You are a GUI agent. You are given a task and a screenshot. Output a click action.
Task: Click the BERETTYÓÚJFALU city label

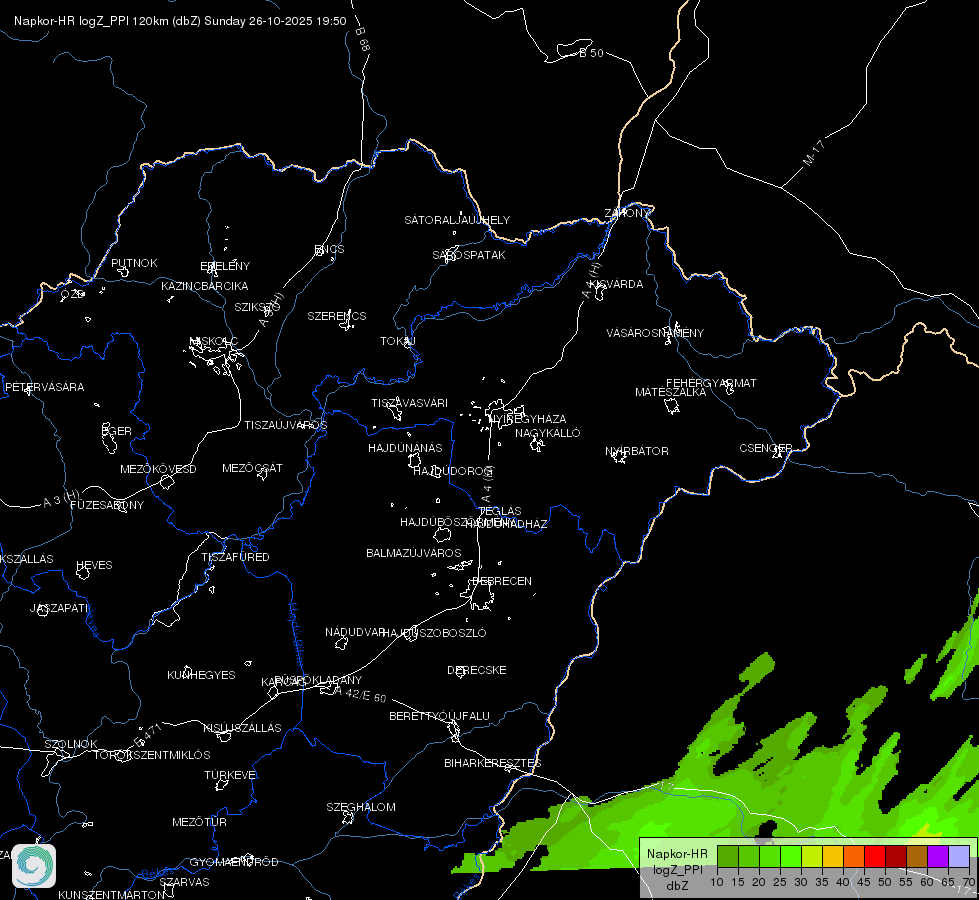click(440, 716)
